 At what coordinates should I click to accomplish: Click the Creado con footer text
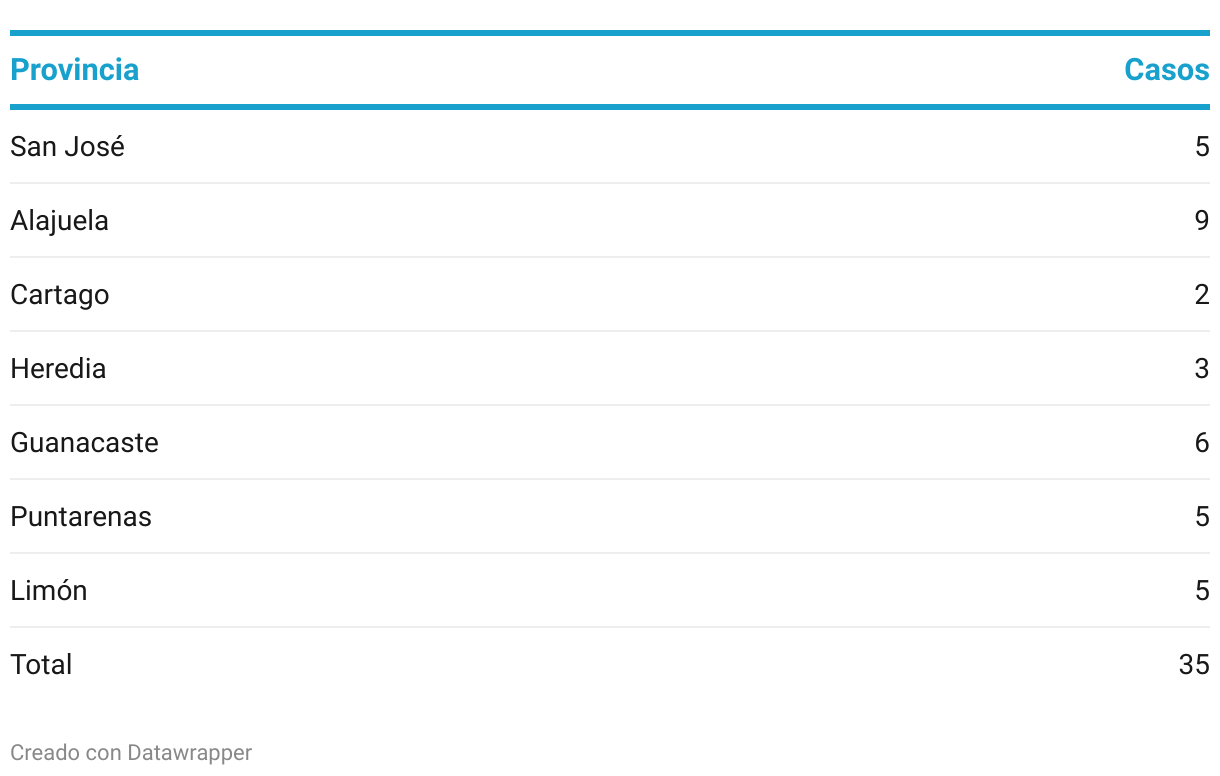click(66, 753)
